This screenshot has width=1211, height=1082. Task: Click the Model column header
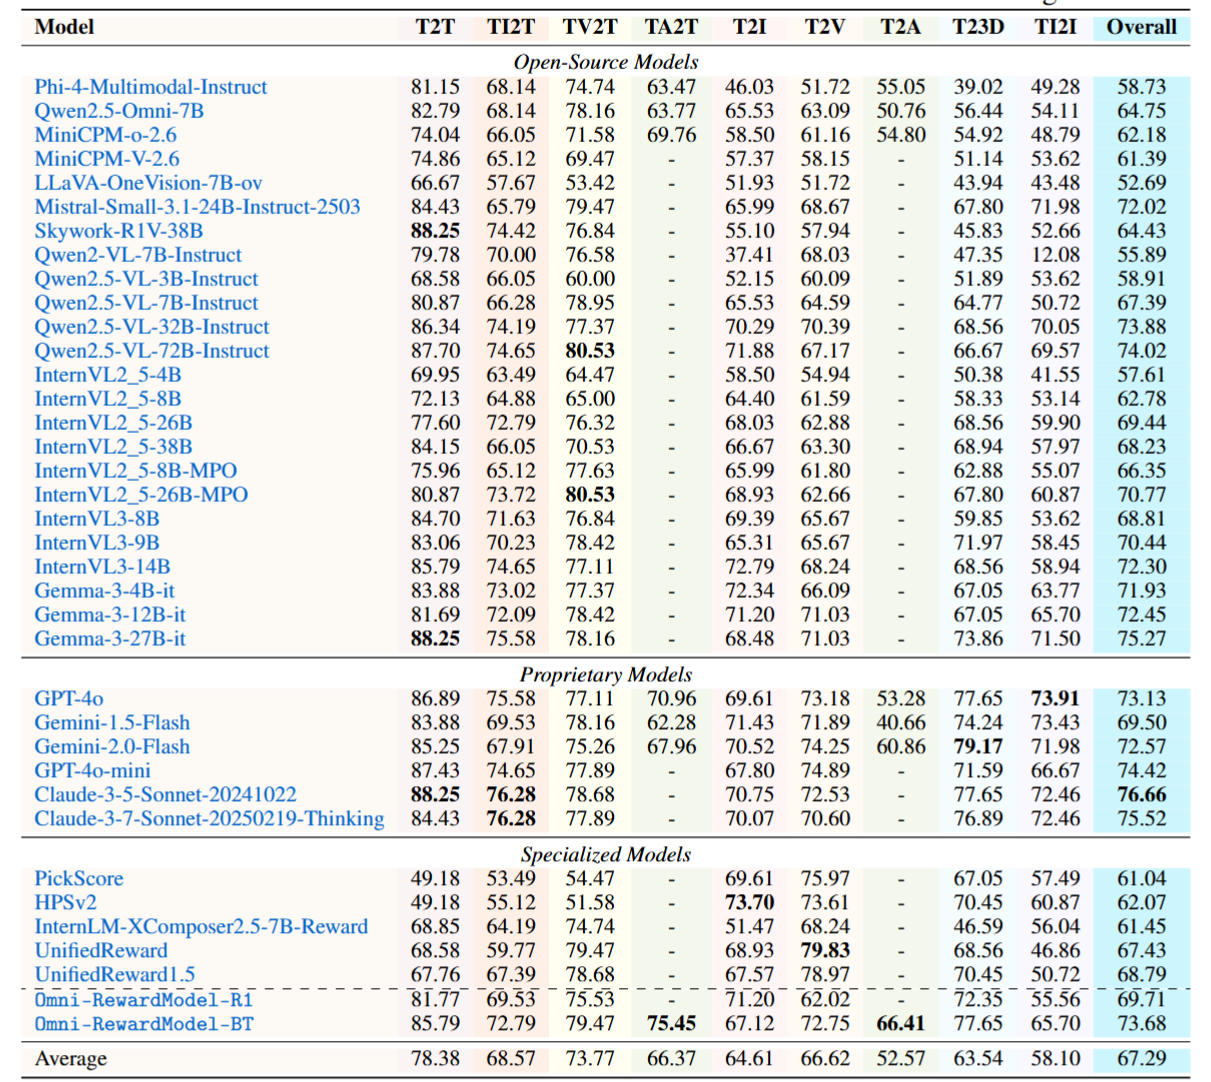pyautogui.click(x=64, y=27)
